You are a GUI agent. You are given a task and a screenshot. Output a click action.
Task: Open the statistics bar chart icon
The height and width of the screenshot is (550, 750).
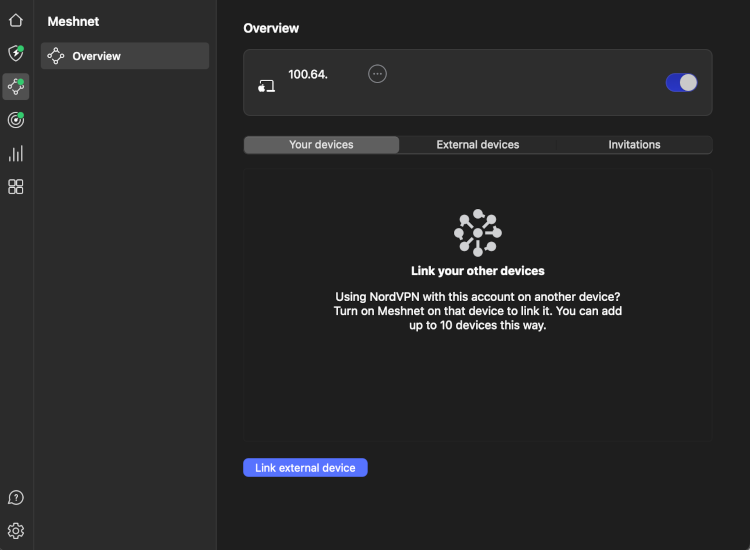tap(16, 154)
